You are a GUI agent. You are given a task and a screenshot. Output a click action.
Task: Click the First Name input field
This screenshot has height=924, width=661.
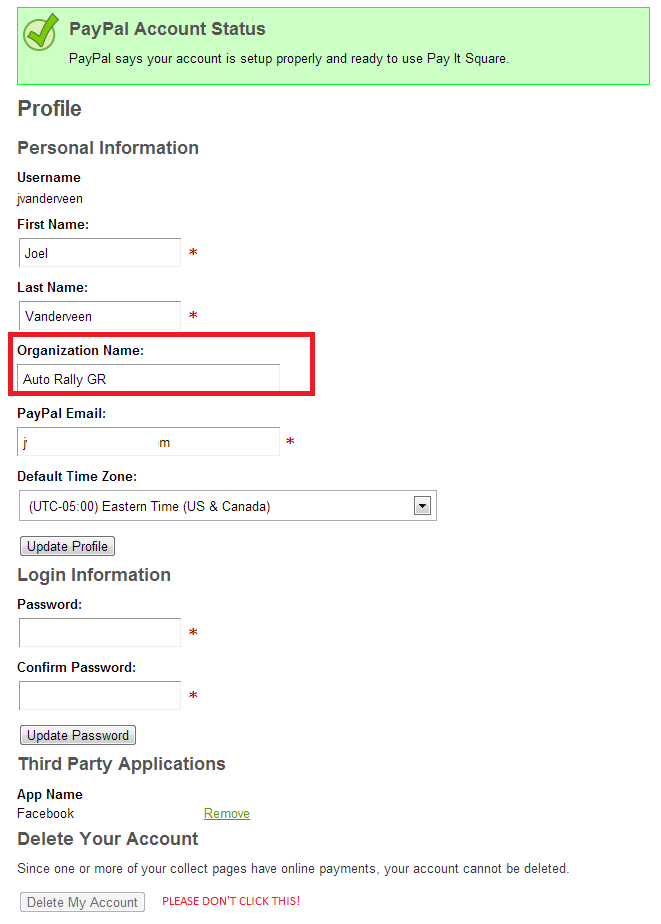99,252
